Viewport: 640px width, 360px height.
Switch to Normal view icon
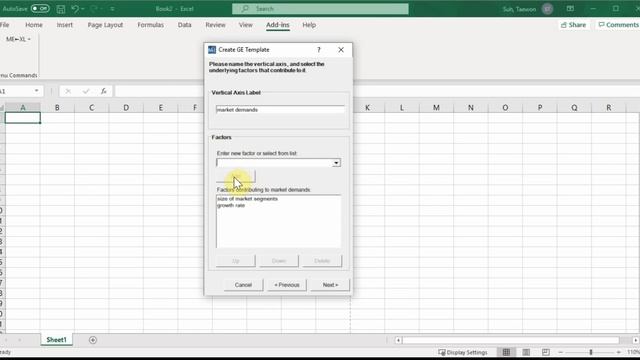506,352
